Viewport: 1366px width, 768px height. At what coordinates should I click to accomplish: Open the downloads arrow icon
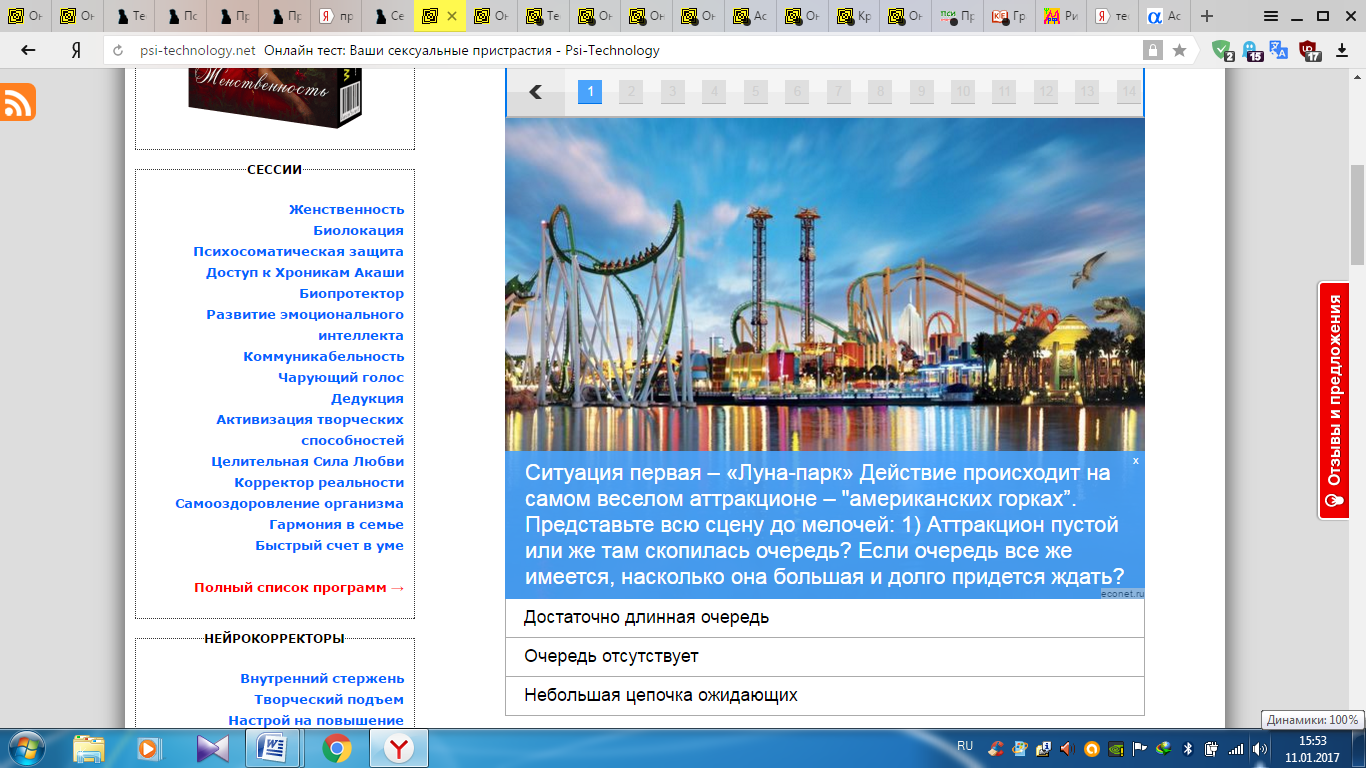pyautogui.click(x=1342, y=50)
